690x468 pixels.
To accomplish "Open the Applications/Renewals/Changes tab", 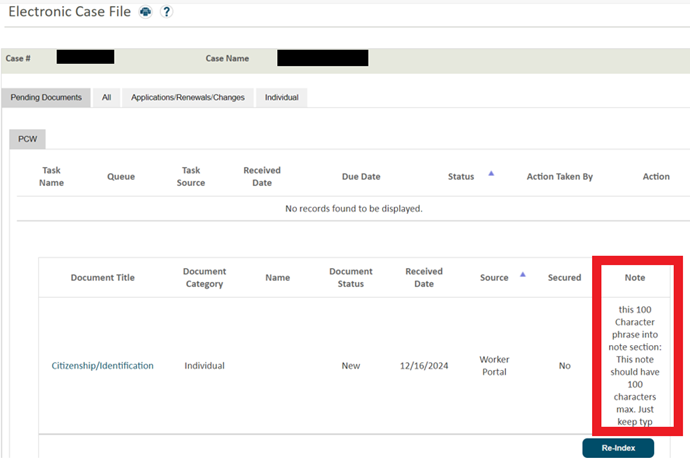I will click(188, 98).
